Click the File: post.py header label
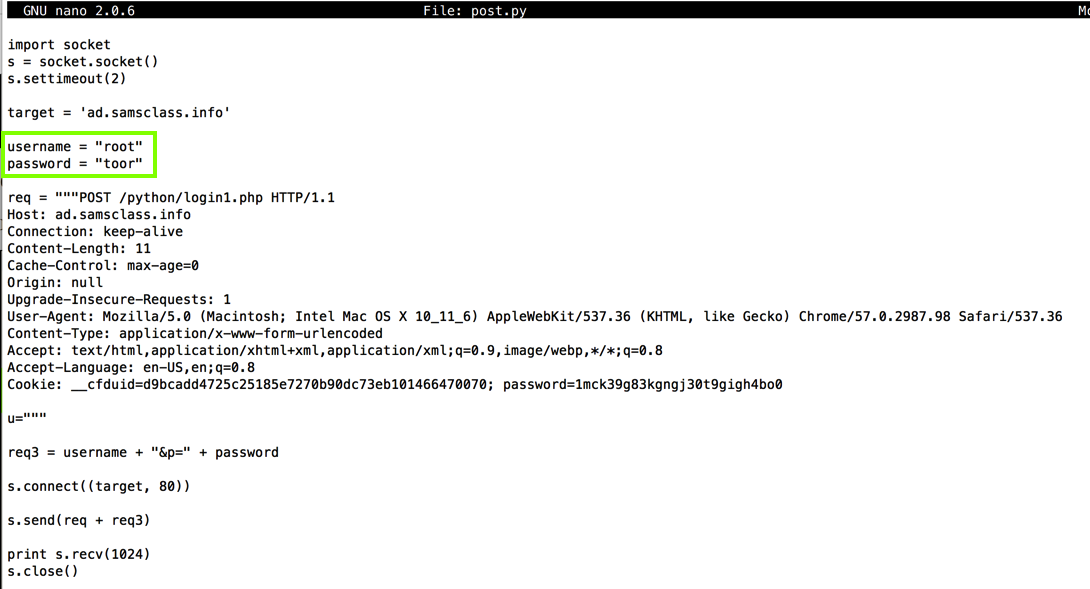Viewport: 1090px width, 589px height. coord(474,11)
